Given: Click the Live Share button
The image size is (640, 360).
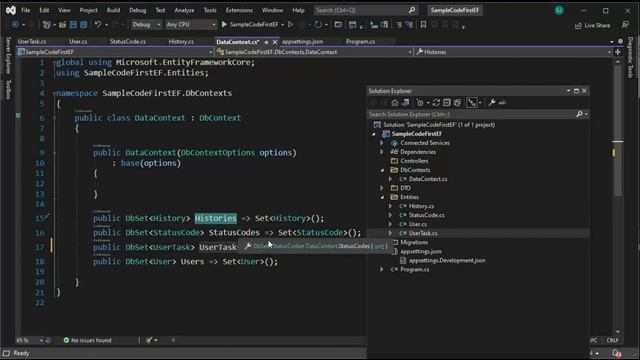Looking at the screenshot, I should tap(593, 26).
